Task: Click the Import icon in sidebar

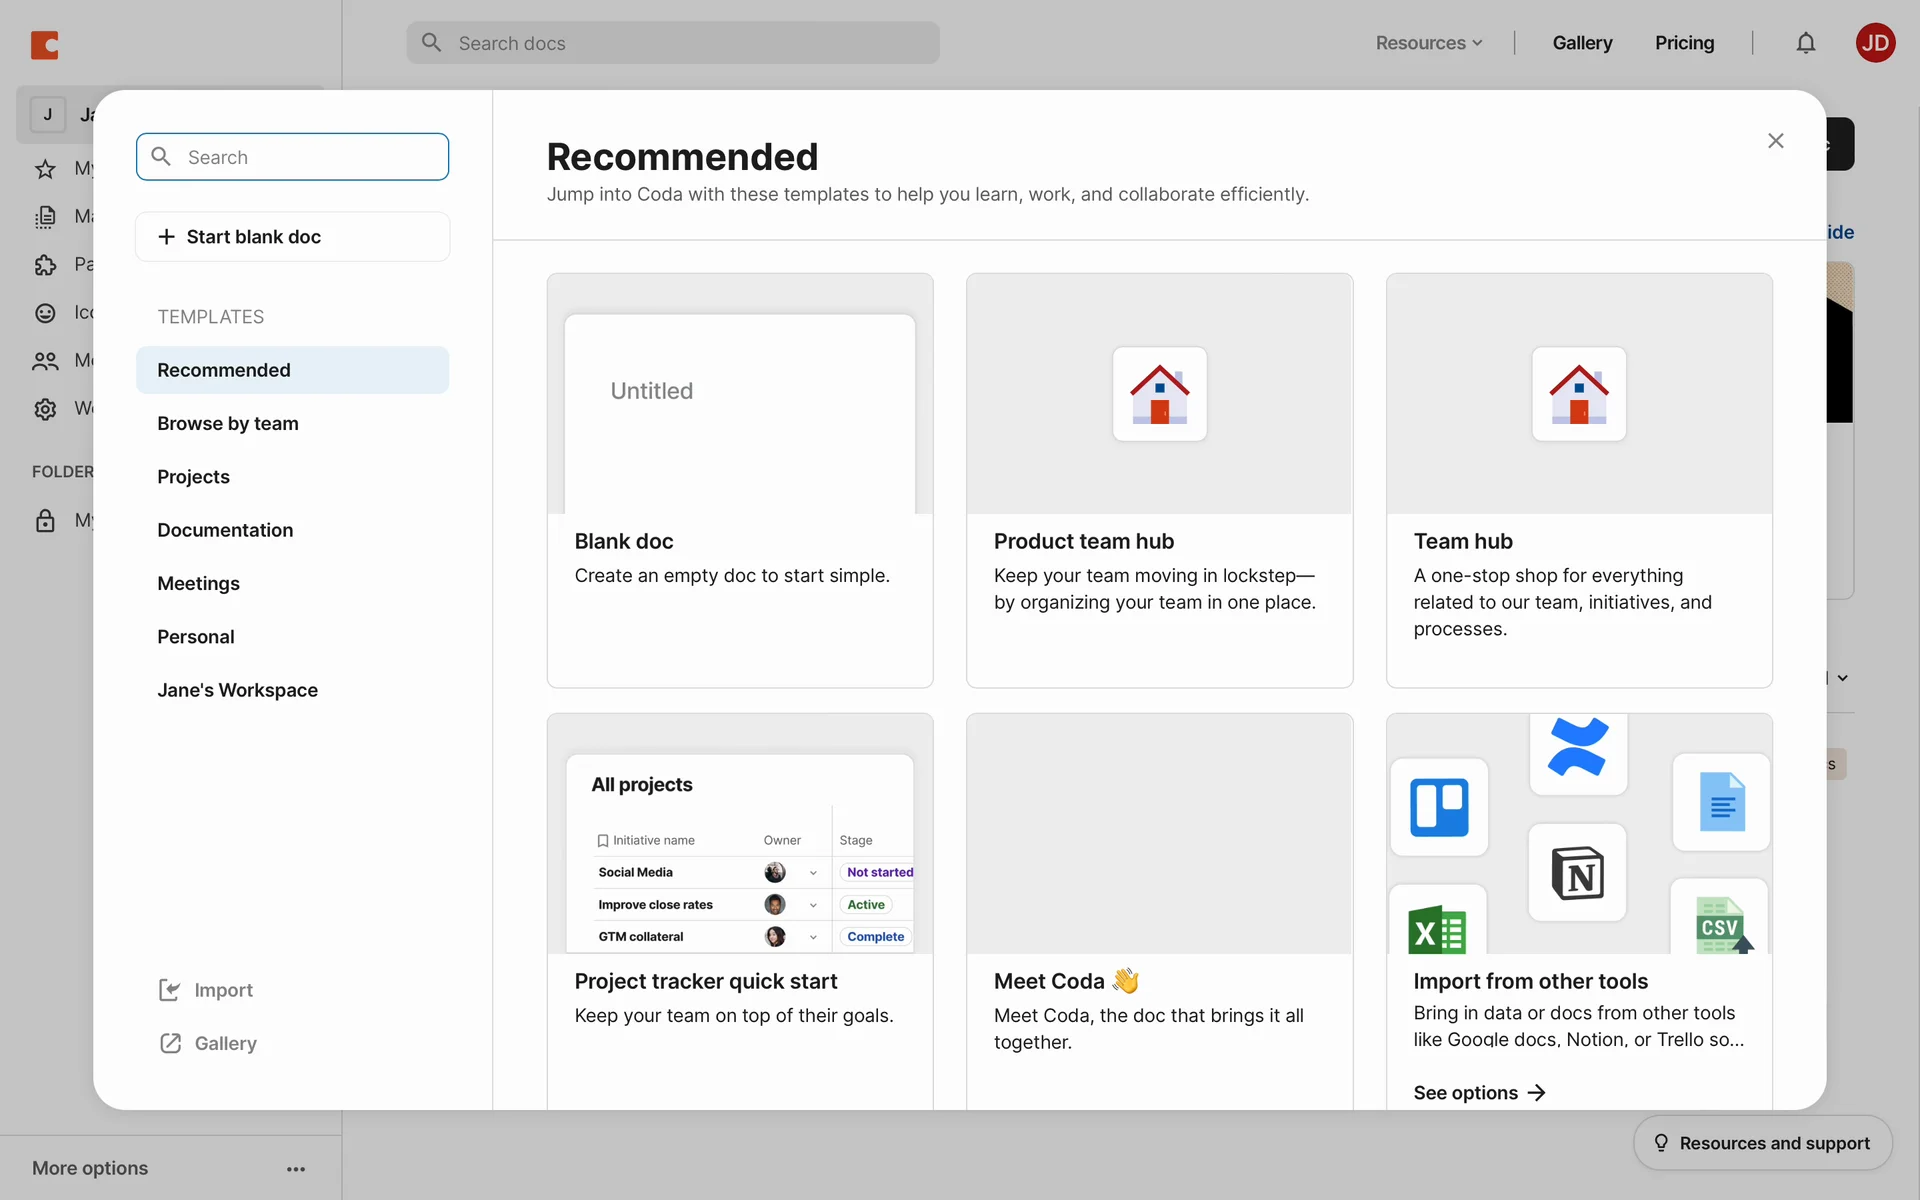Action: pyautogui.click(x=170, y=990)
